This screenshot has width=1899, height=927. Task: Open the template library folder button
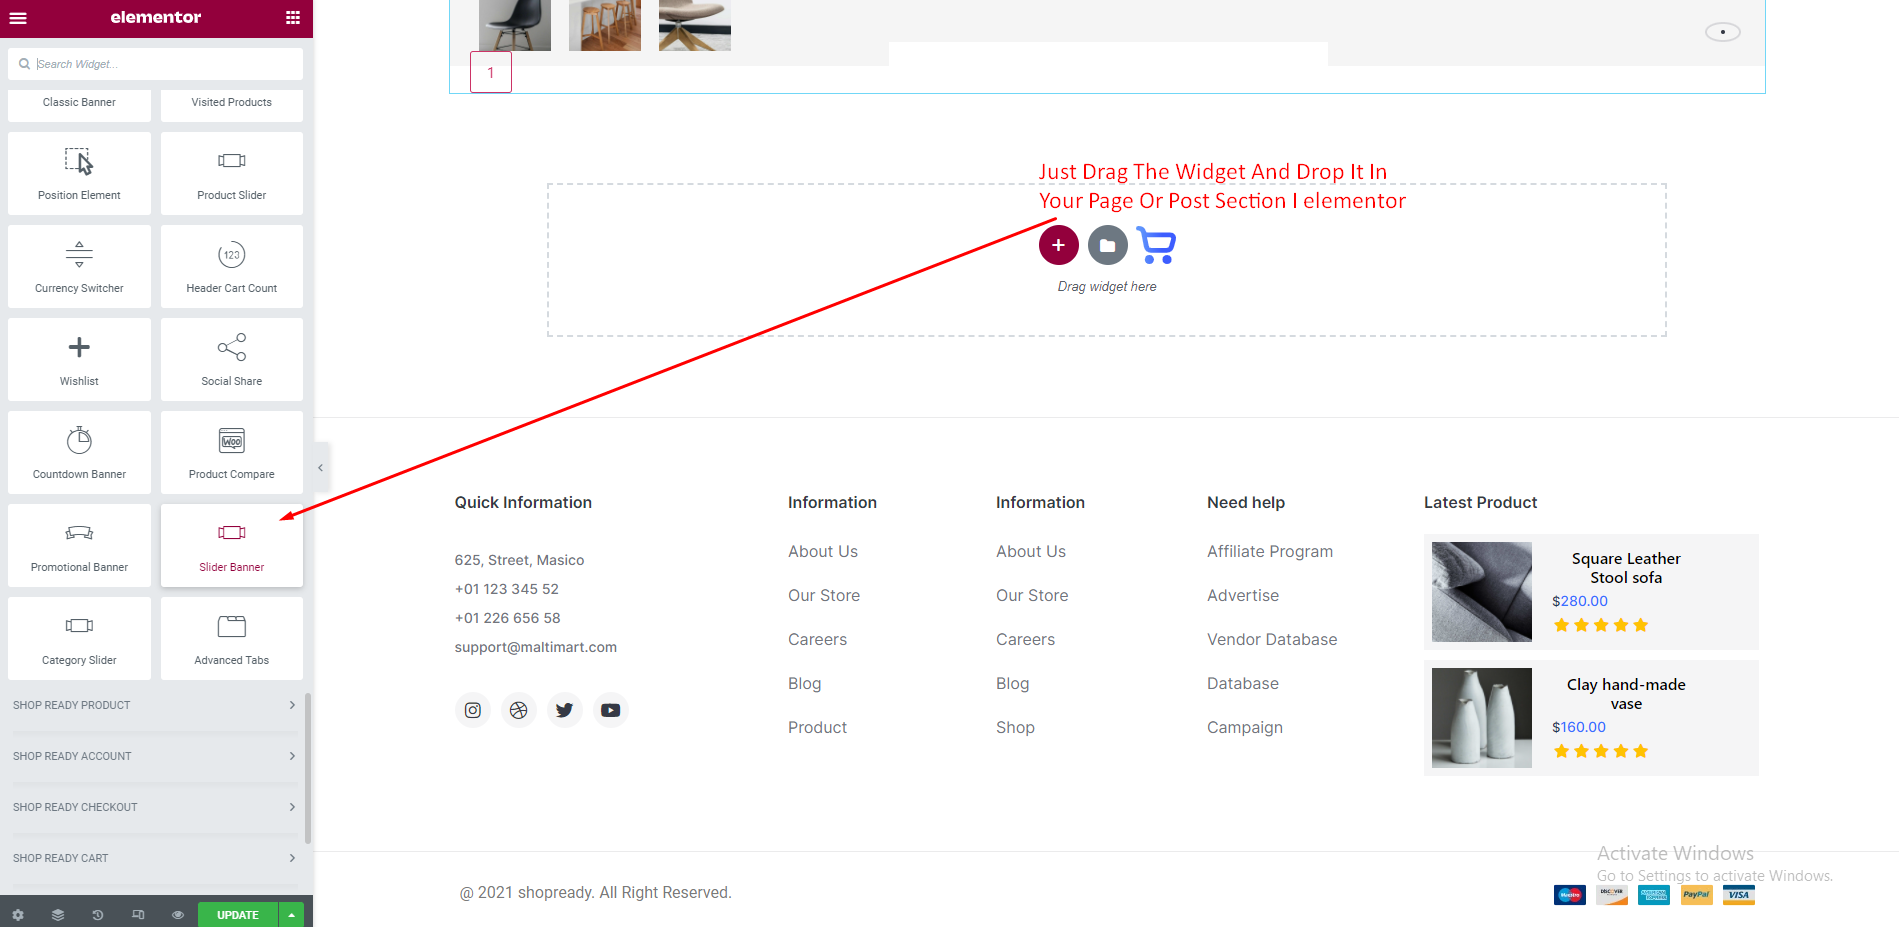click(x=1107, y=245)
